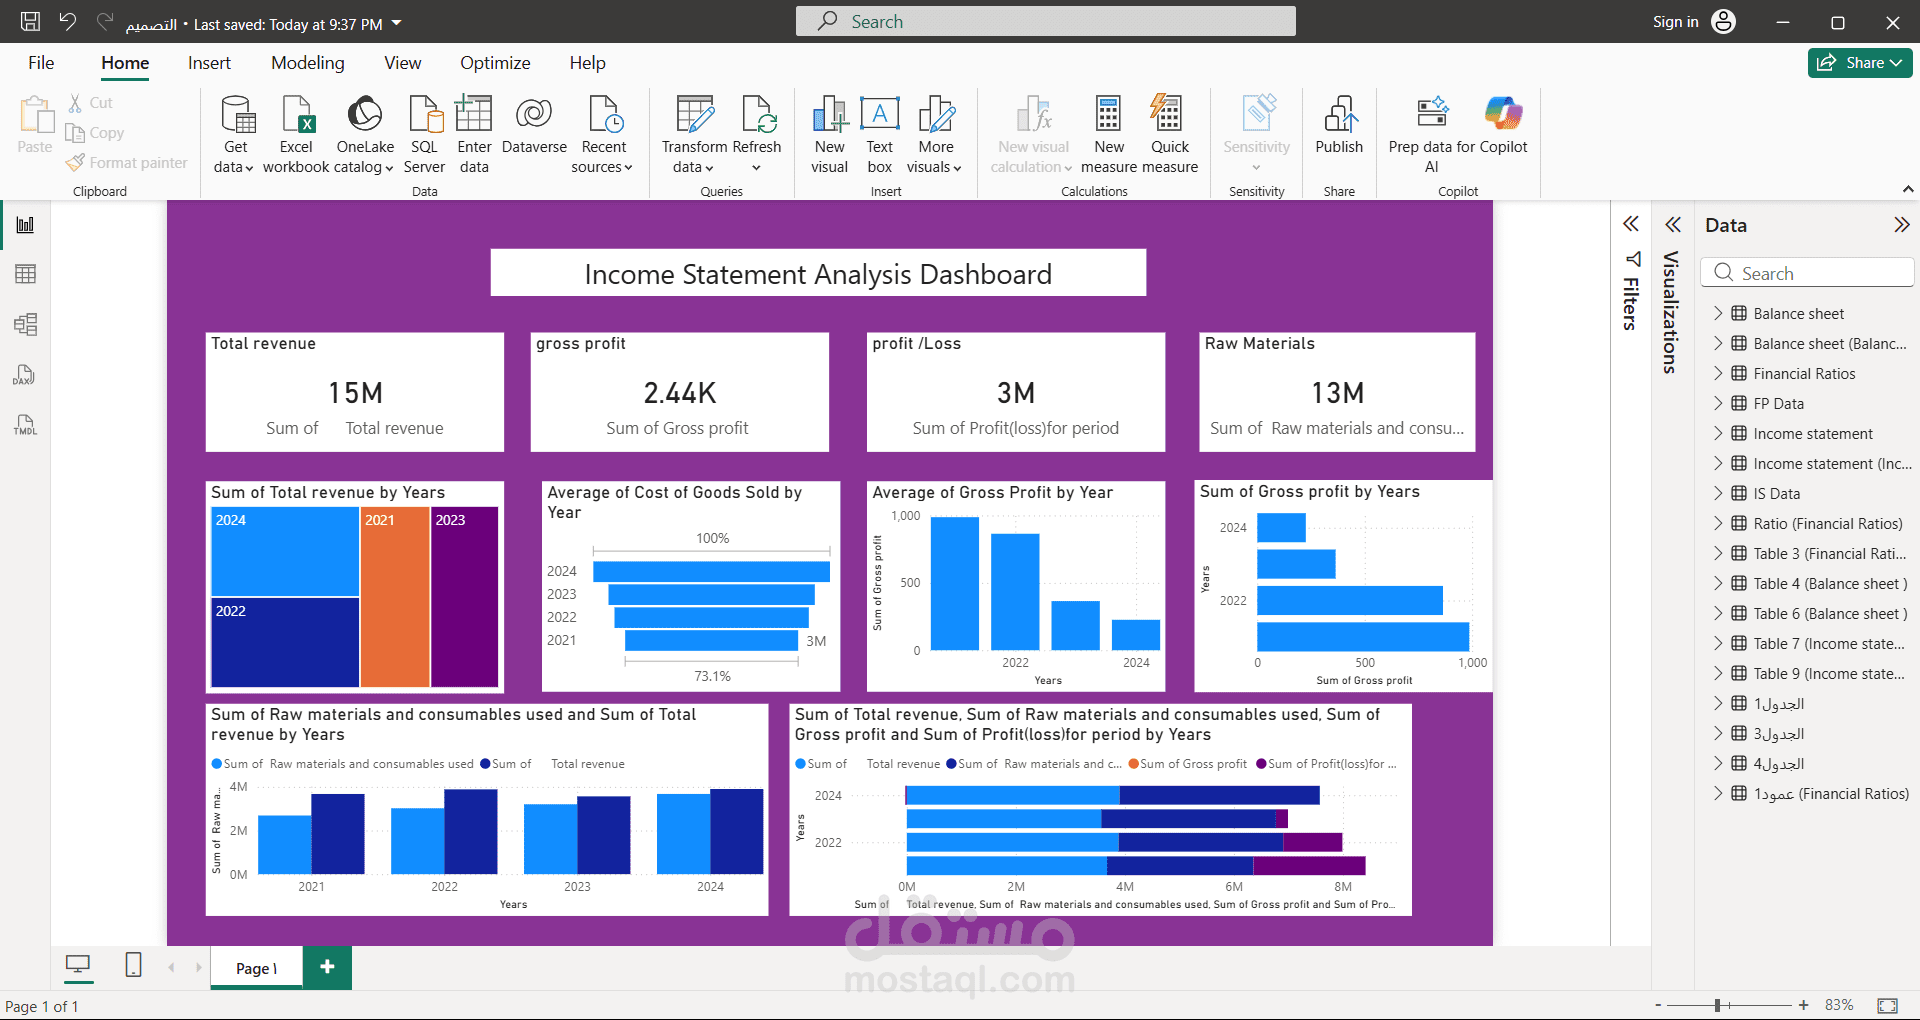Zoom out with minus button
The image size is (1920, 1020).
point(1658,1005)
